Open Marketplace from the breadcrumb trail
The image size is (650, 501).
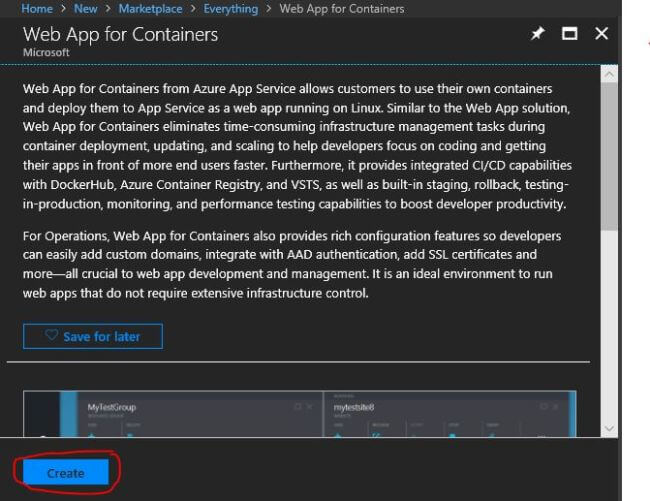pos(148,9)
